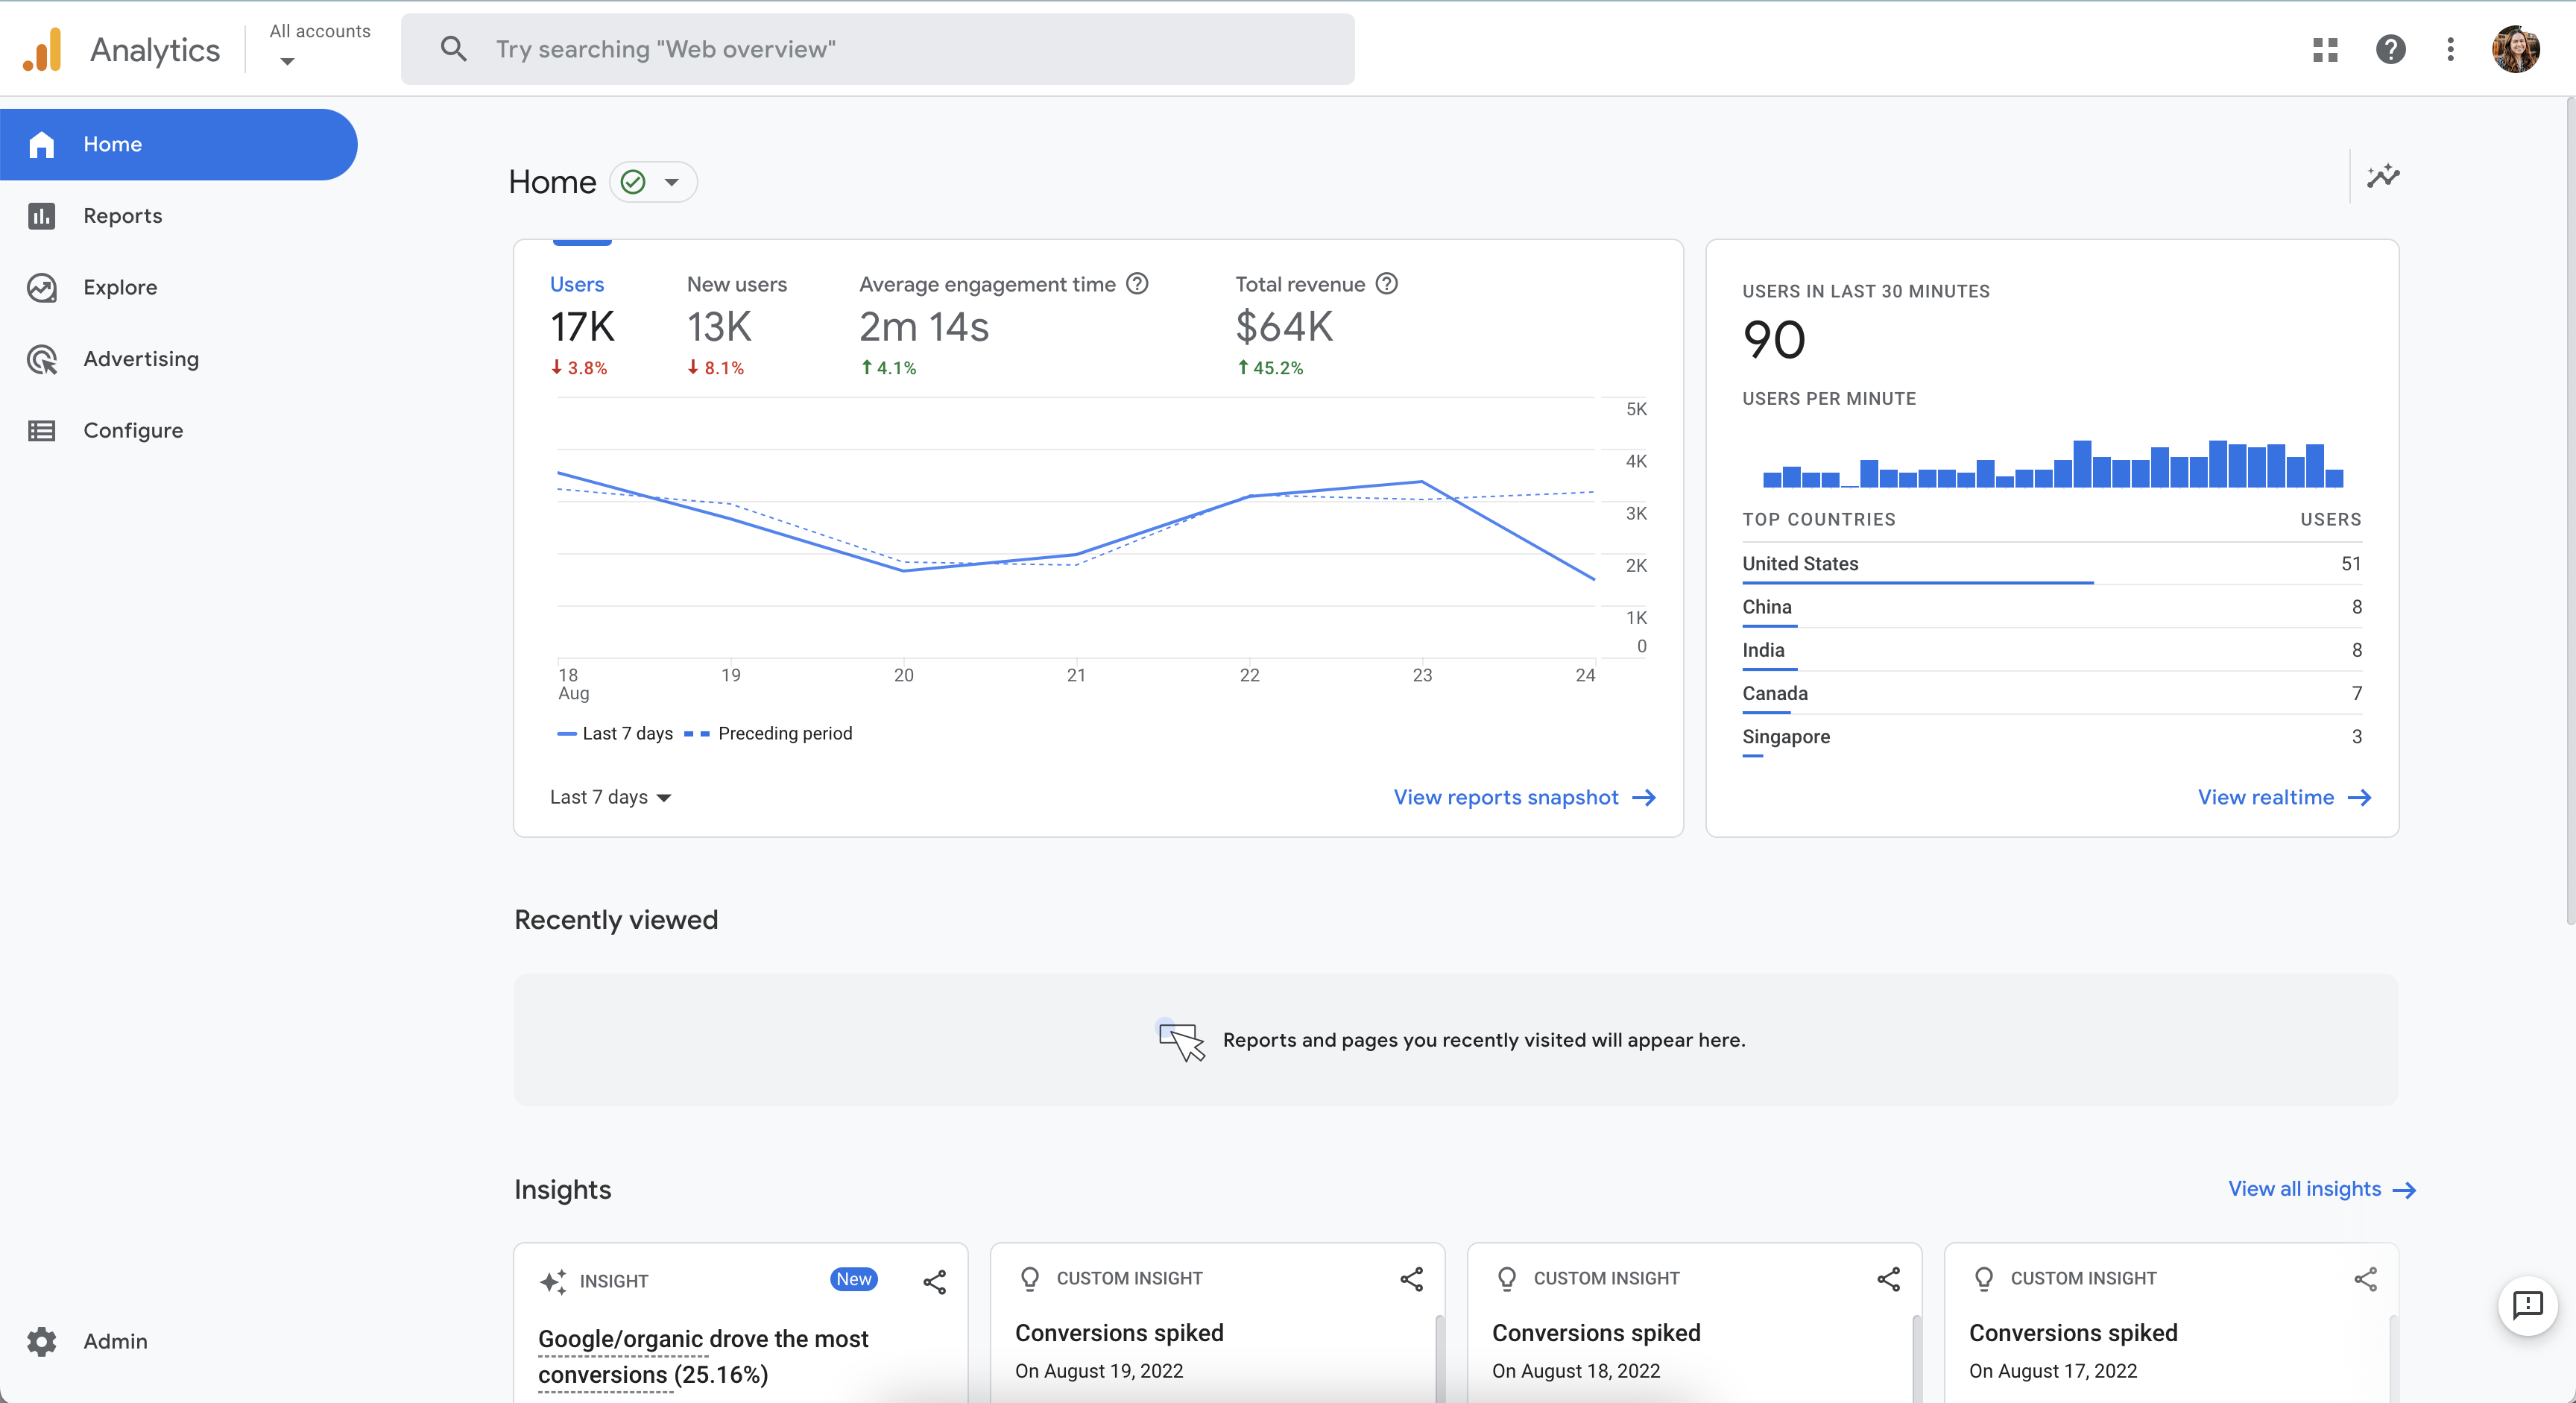Share the Google/organic insight card
Screen dimensions: 2576x1403
tap(934, 1281)
